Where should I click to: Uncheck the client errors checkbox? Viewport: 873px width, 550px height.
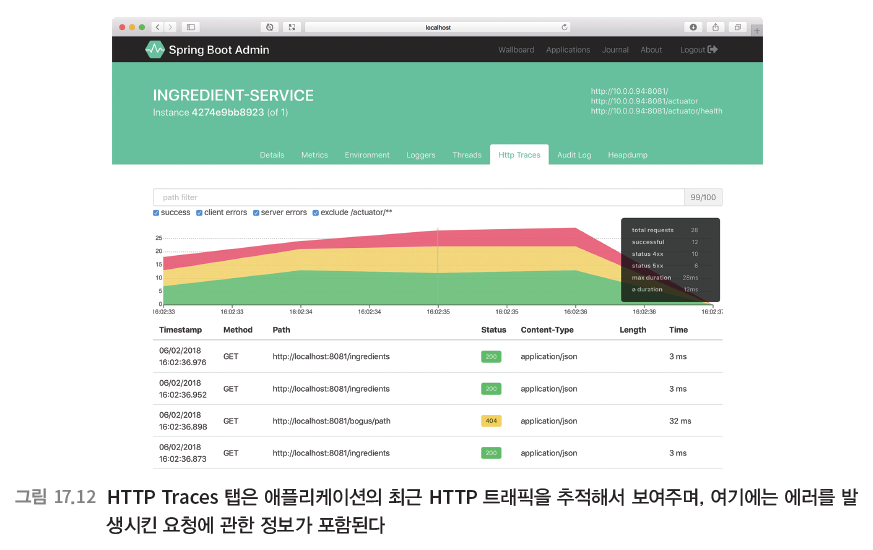199,213
